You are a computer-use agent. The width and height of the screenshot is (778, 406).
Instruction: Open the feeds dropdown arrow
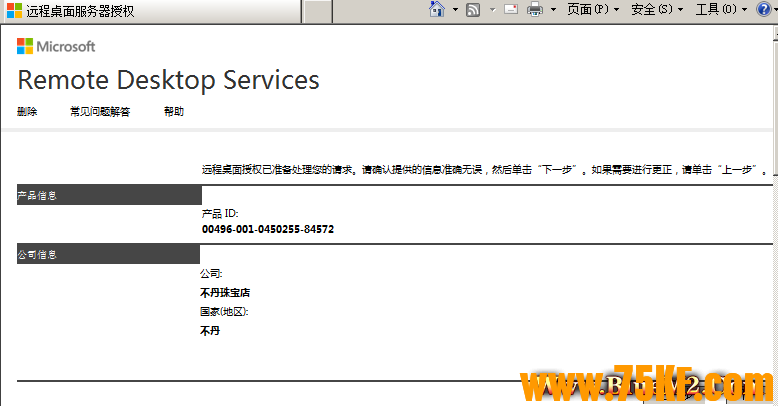click(492, 9)
